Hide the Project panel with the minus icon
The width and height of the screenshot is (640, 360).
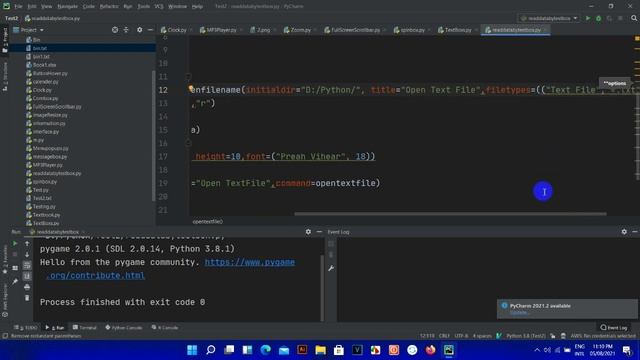pyautogui.click(x=150, y=30)
